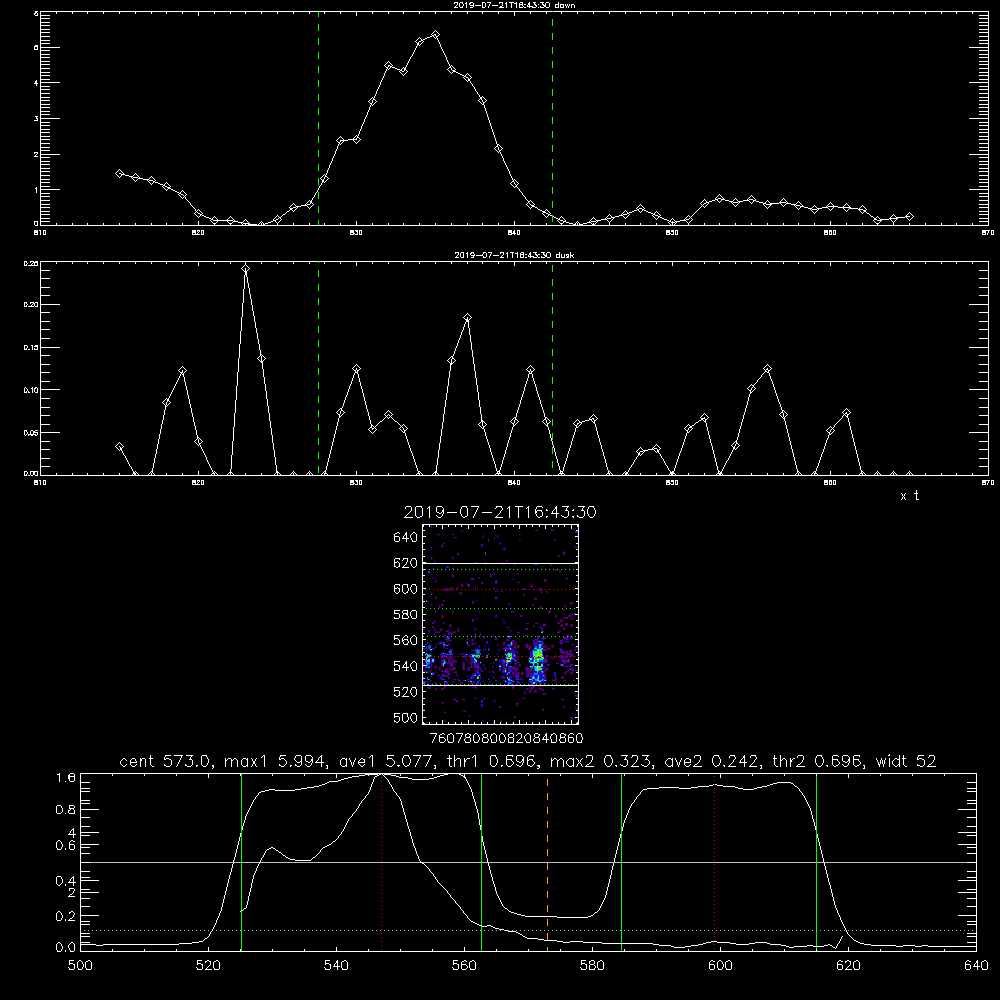Click the '0.8' label on bottom plot y-axis
The width and height of the screenshot is (1000, 1000).
click(x=66, y=810)
